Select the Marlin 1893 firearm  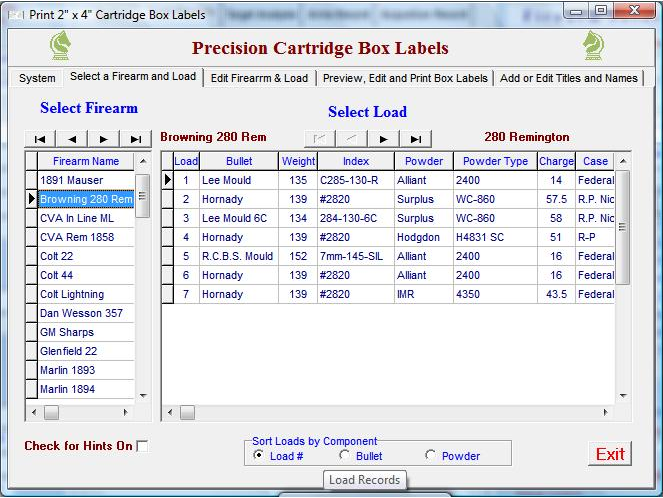pos(86,370)
